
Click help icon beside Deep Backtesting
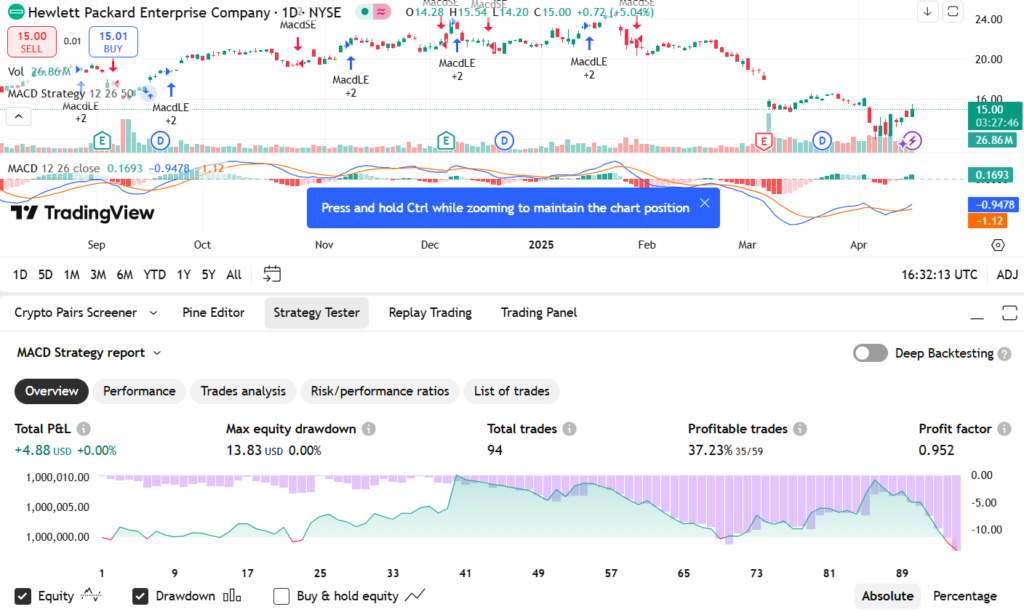(1004, 353)
